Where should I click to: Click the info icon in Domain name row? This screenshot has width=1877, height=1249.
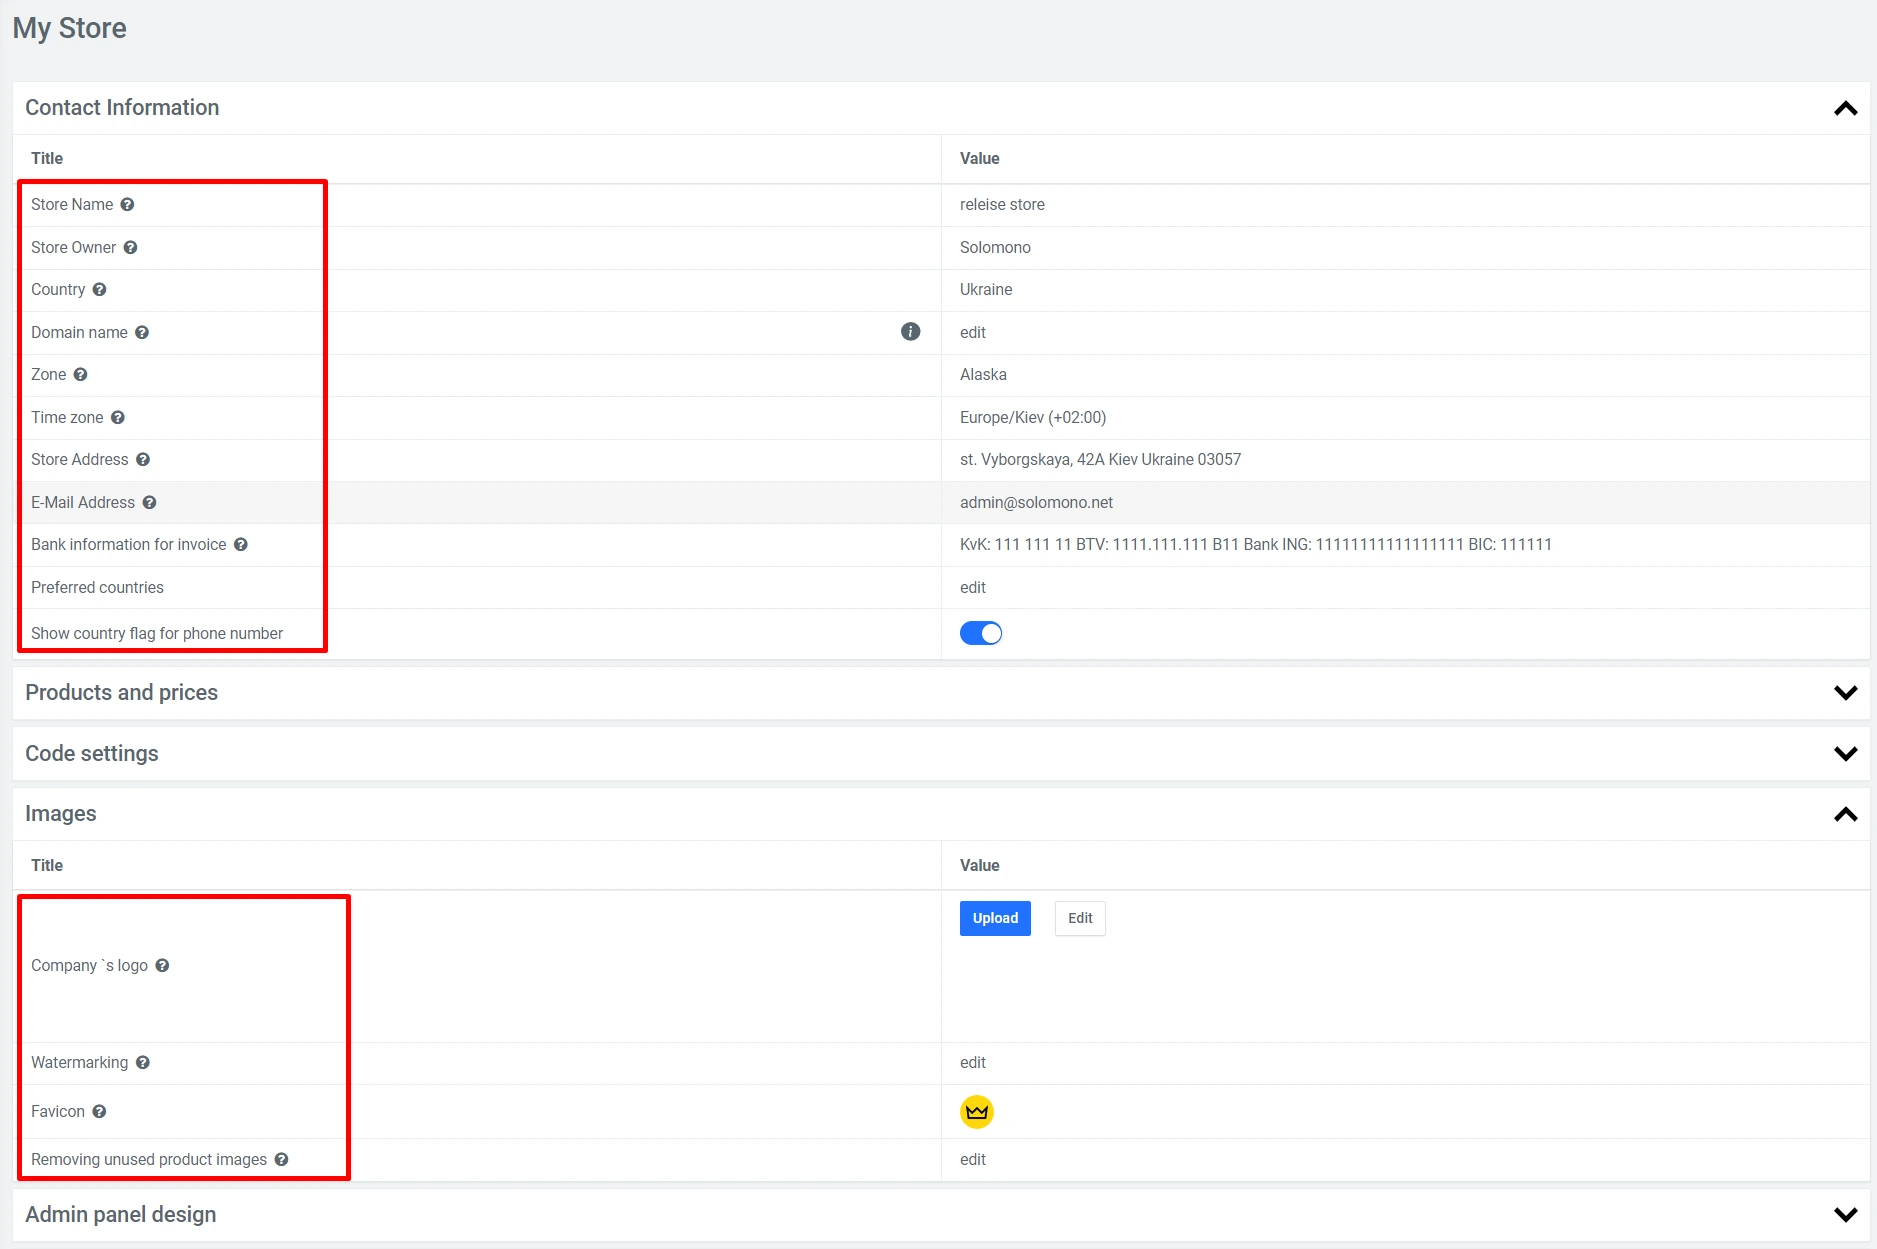(910, 332)
